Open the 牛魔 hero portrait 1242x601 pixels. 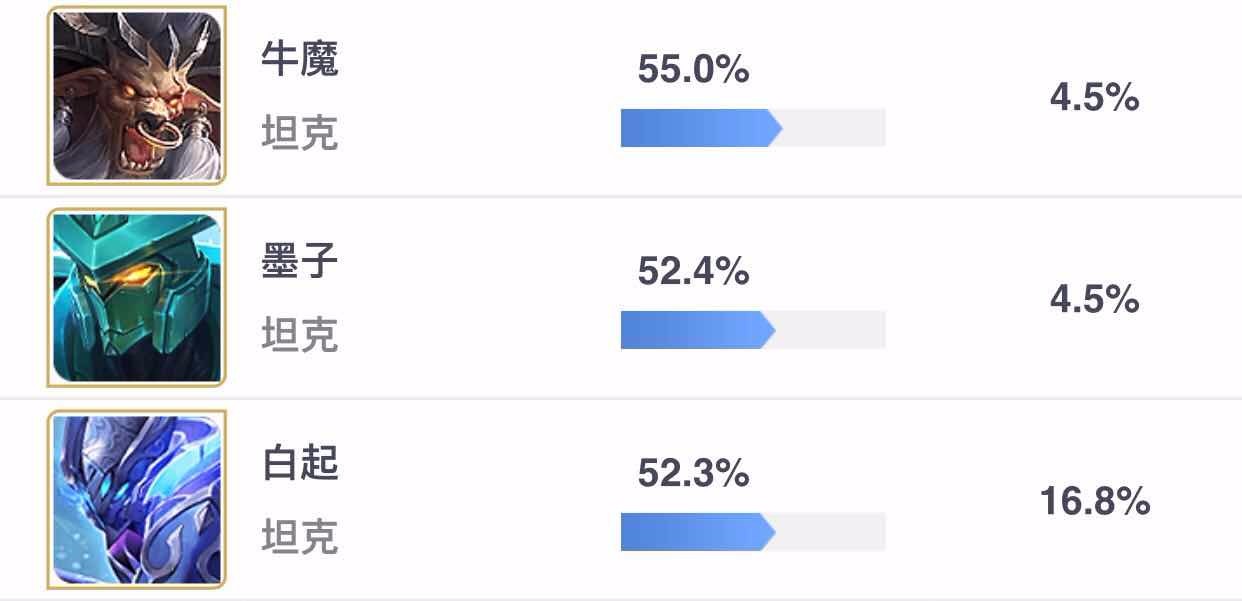coord(137,96)
